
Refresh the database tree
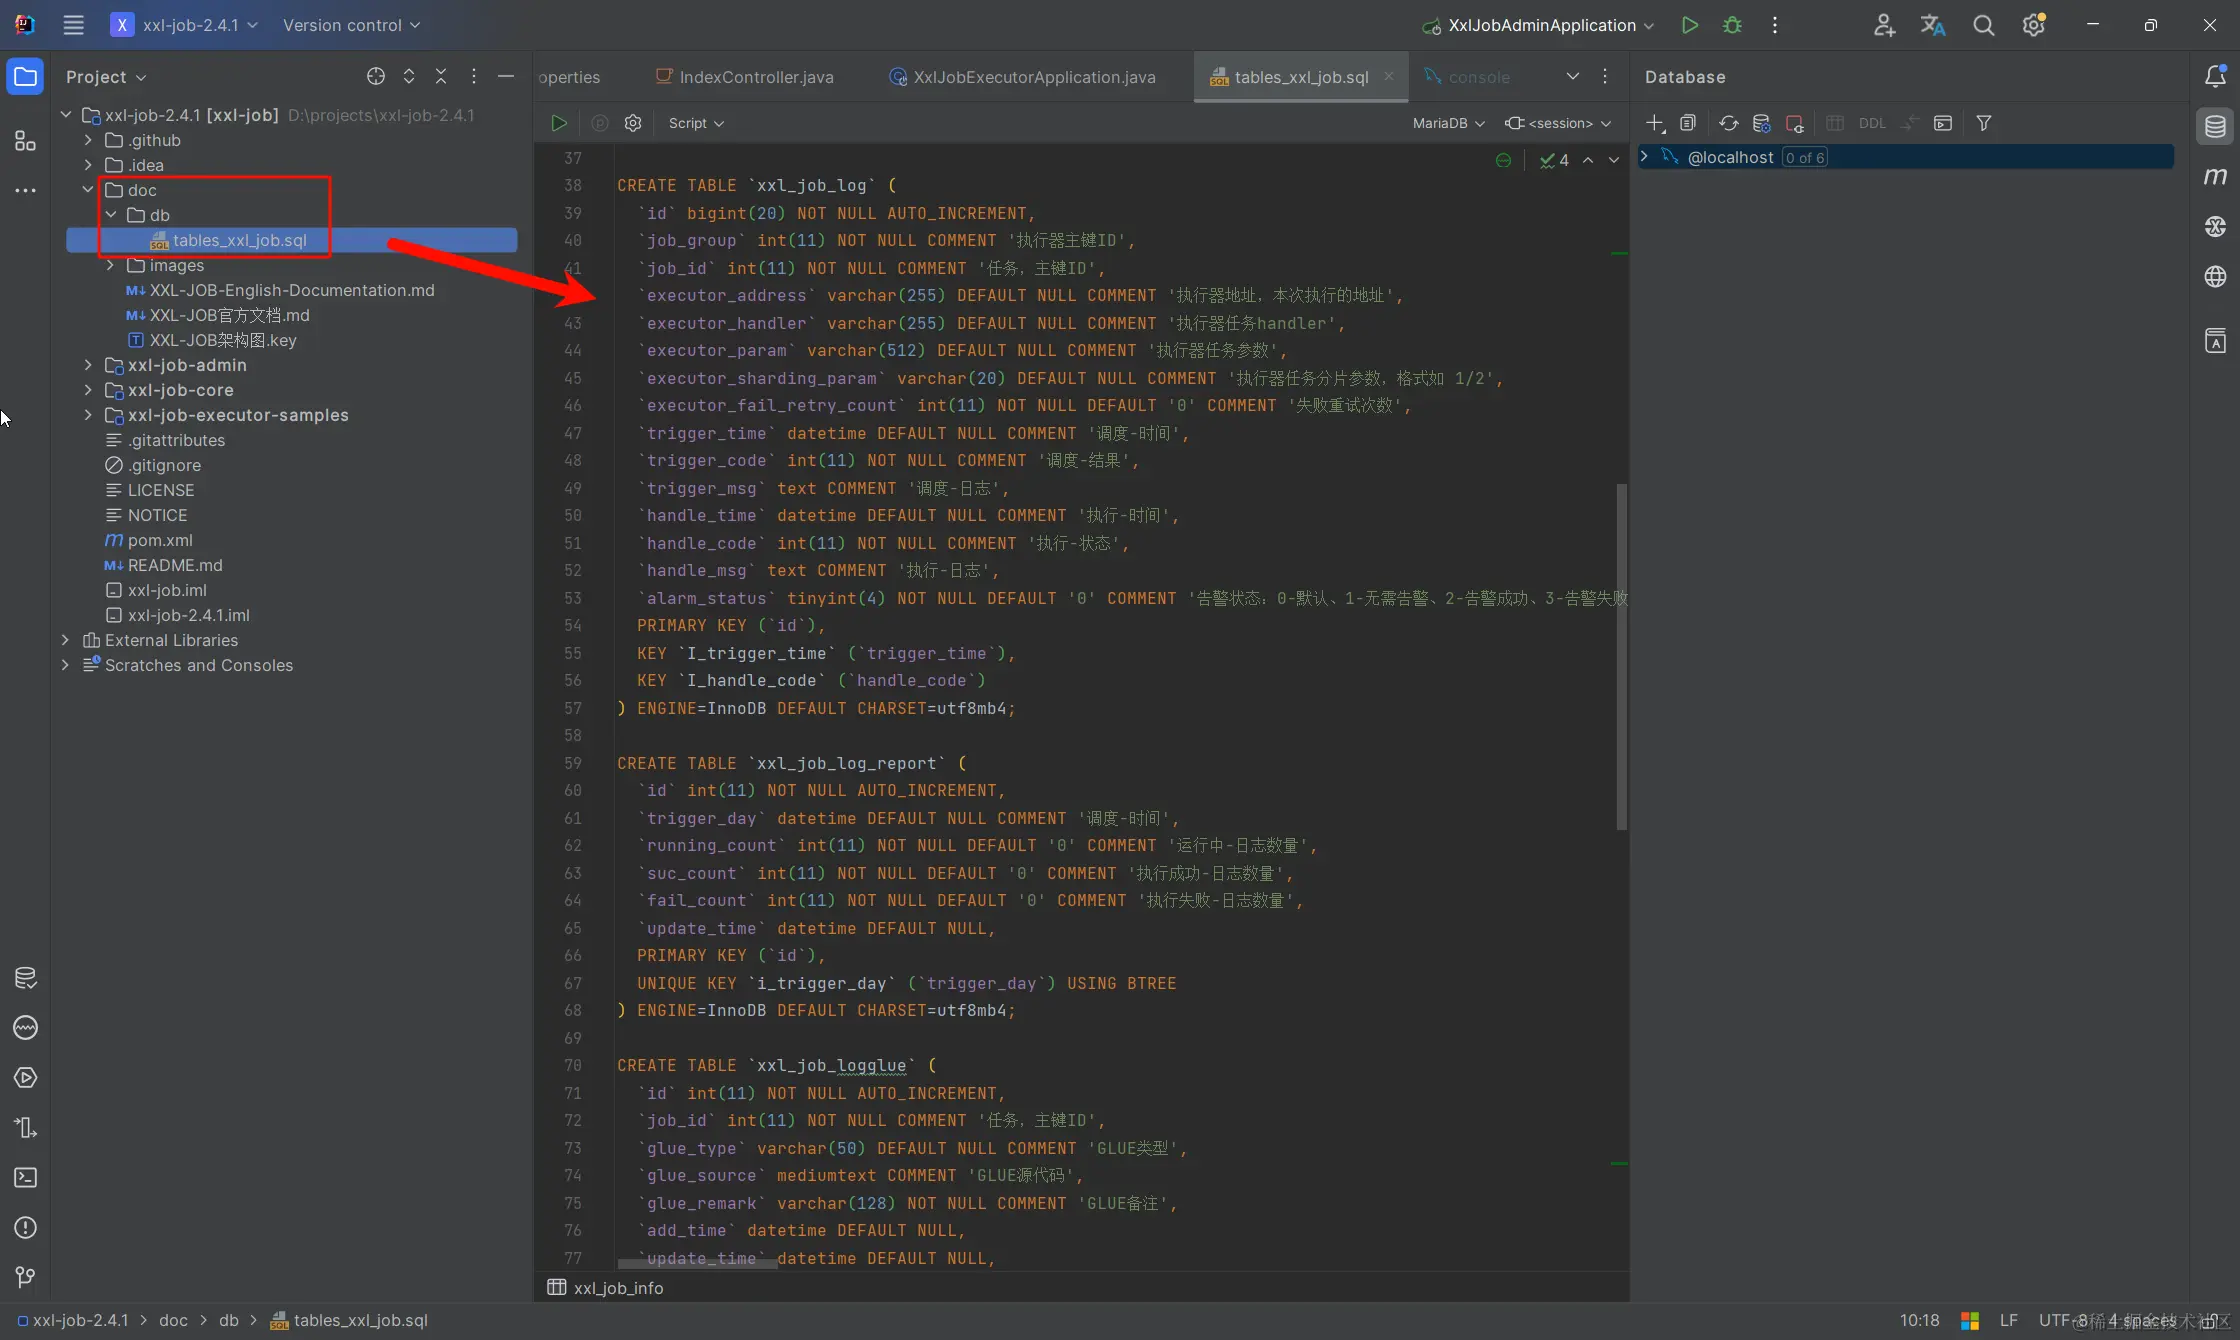coord(1728,123)
